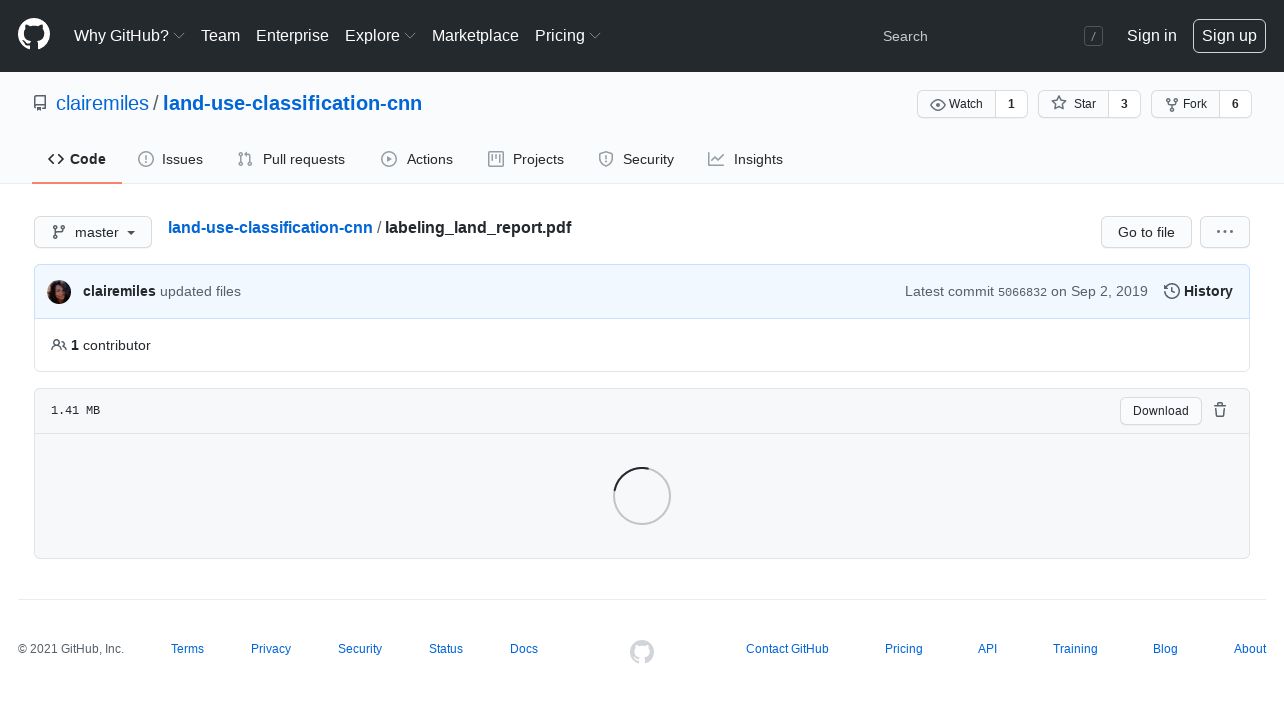1284x714 pixels.
Task: Open the Pricing footer link
Action: pos(904,649)
